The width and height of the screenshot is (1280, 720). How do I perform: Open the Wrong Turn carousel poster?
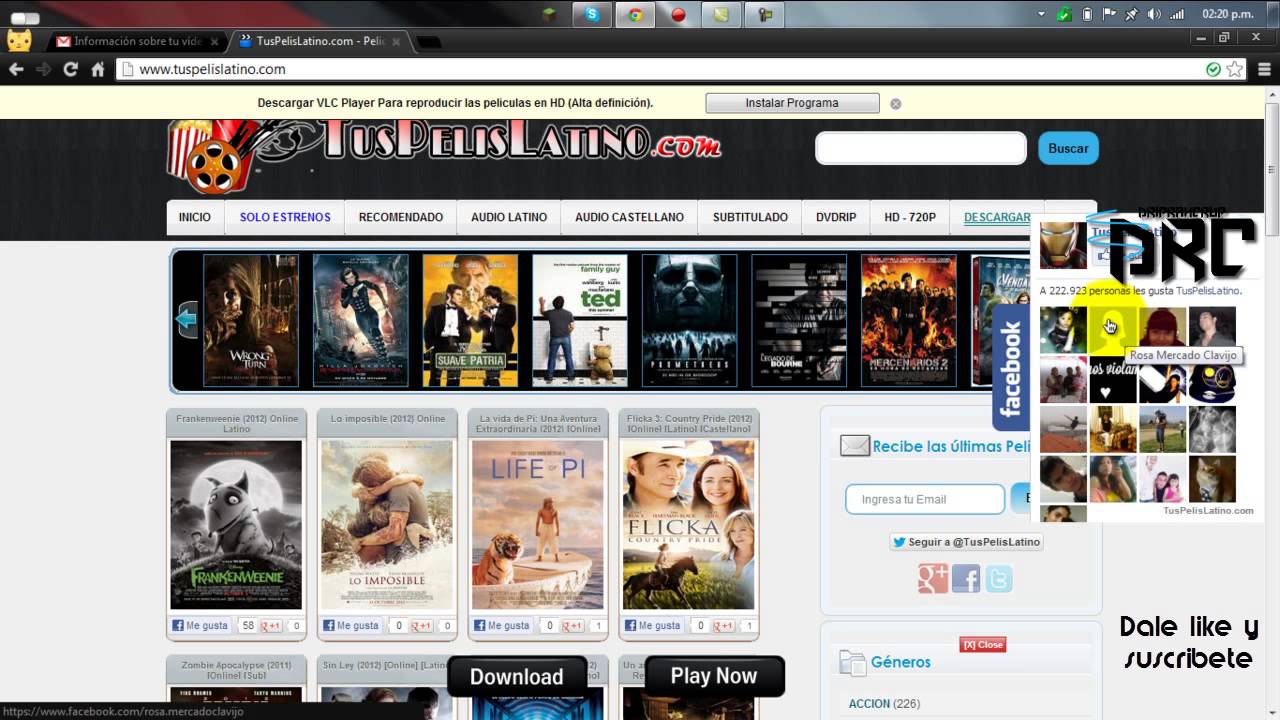pyautogui.click(x=251, y=320)
